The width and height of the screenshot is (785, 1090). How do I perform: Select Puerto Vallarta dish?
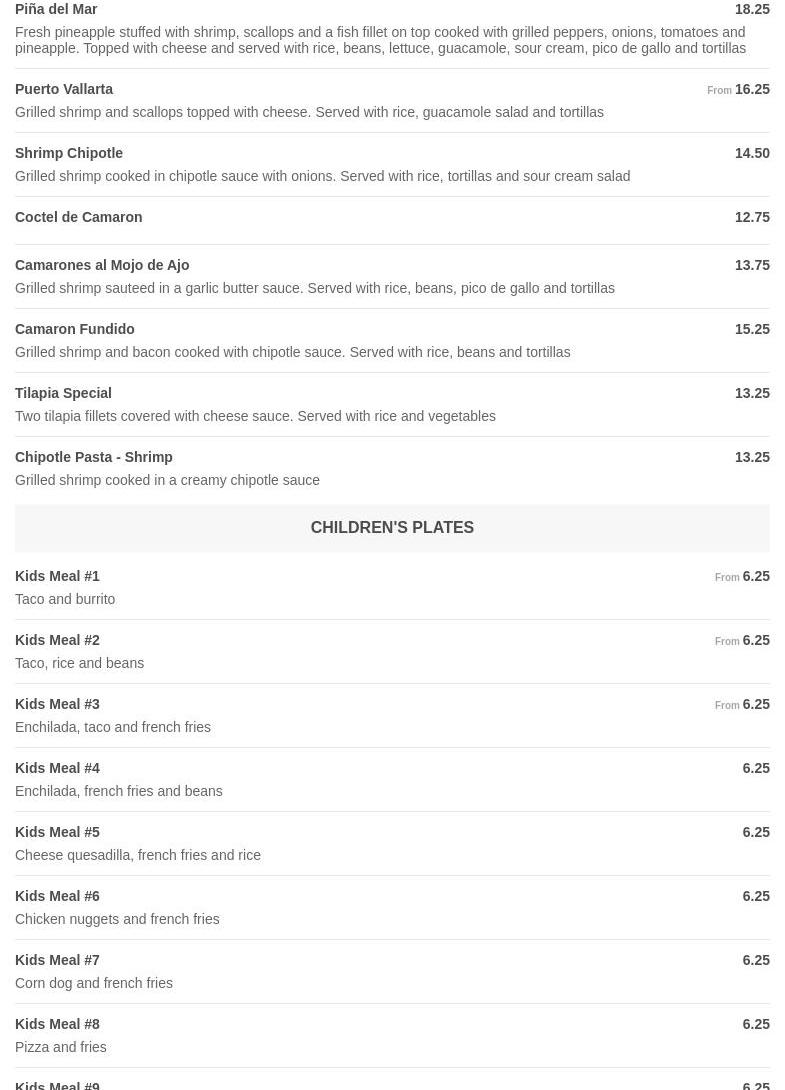[64, 89]
